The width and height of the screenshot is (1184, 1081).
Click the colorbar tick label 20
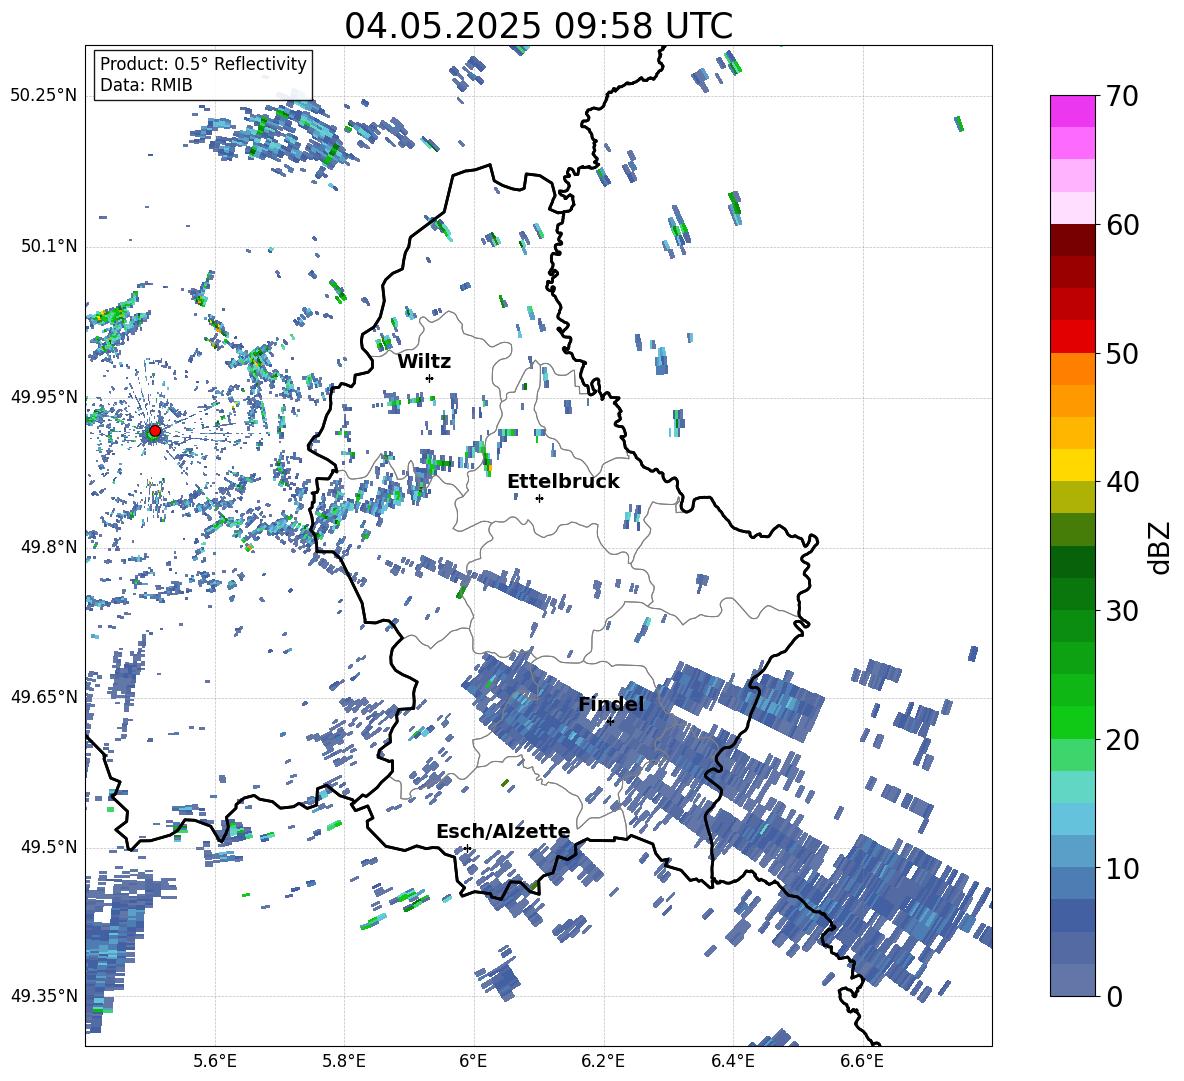click(x=1122, y=740)
